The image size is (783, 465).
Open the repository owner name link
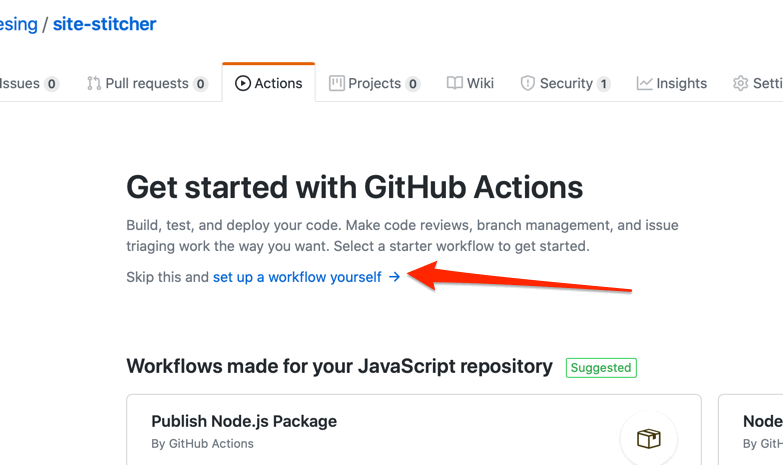pos(18,24)
